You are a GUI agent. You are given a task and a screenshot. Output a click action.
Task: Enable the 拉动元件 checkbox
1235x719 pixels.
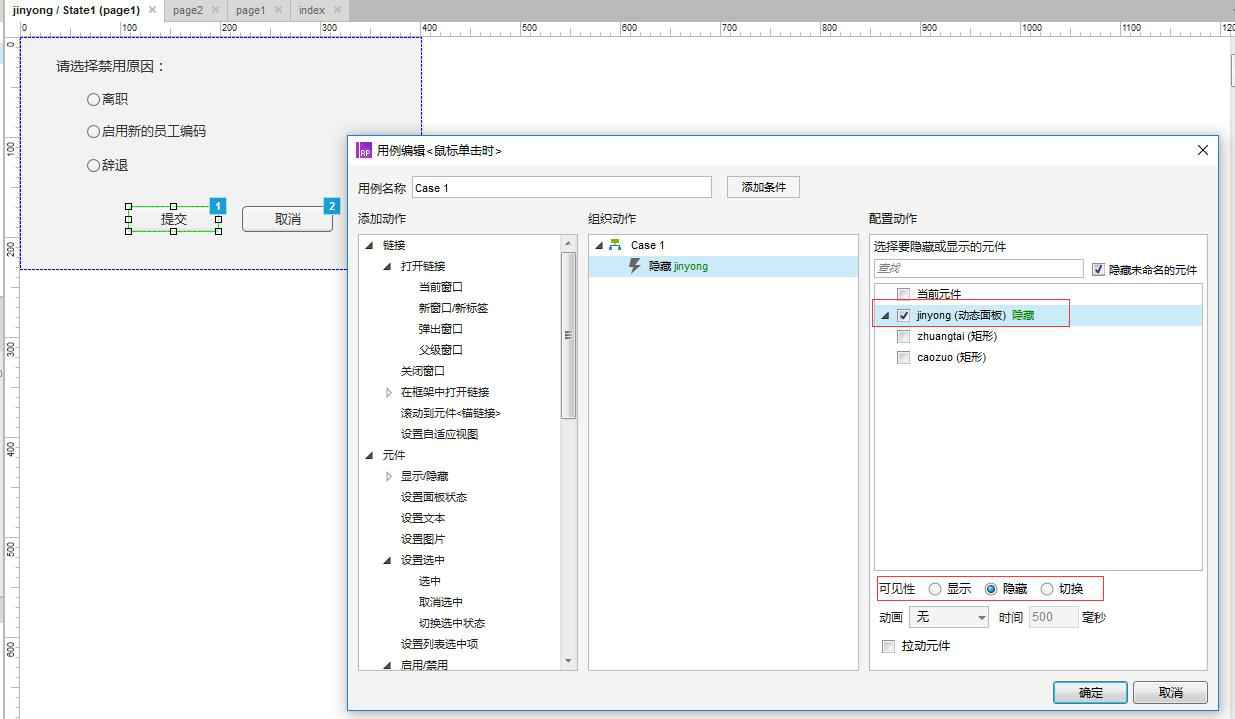click(x=888, y=646)
